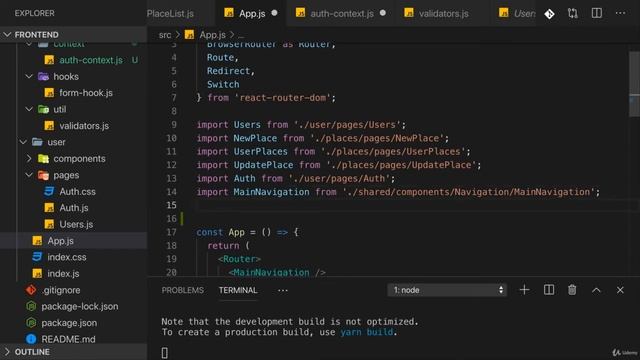Collapse the user folder

point(23,142)
